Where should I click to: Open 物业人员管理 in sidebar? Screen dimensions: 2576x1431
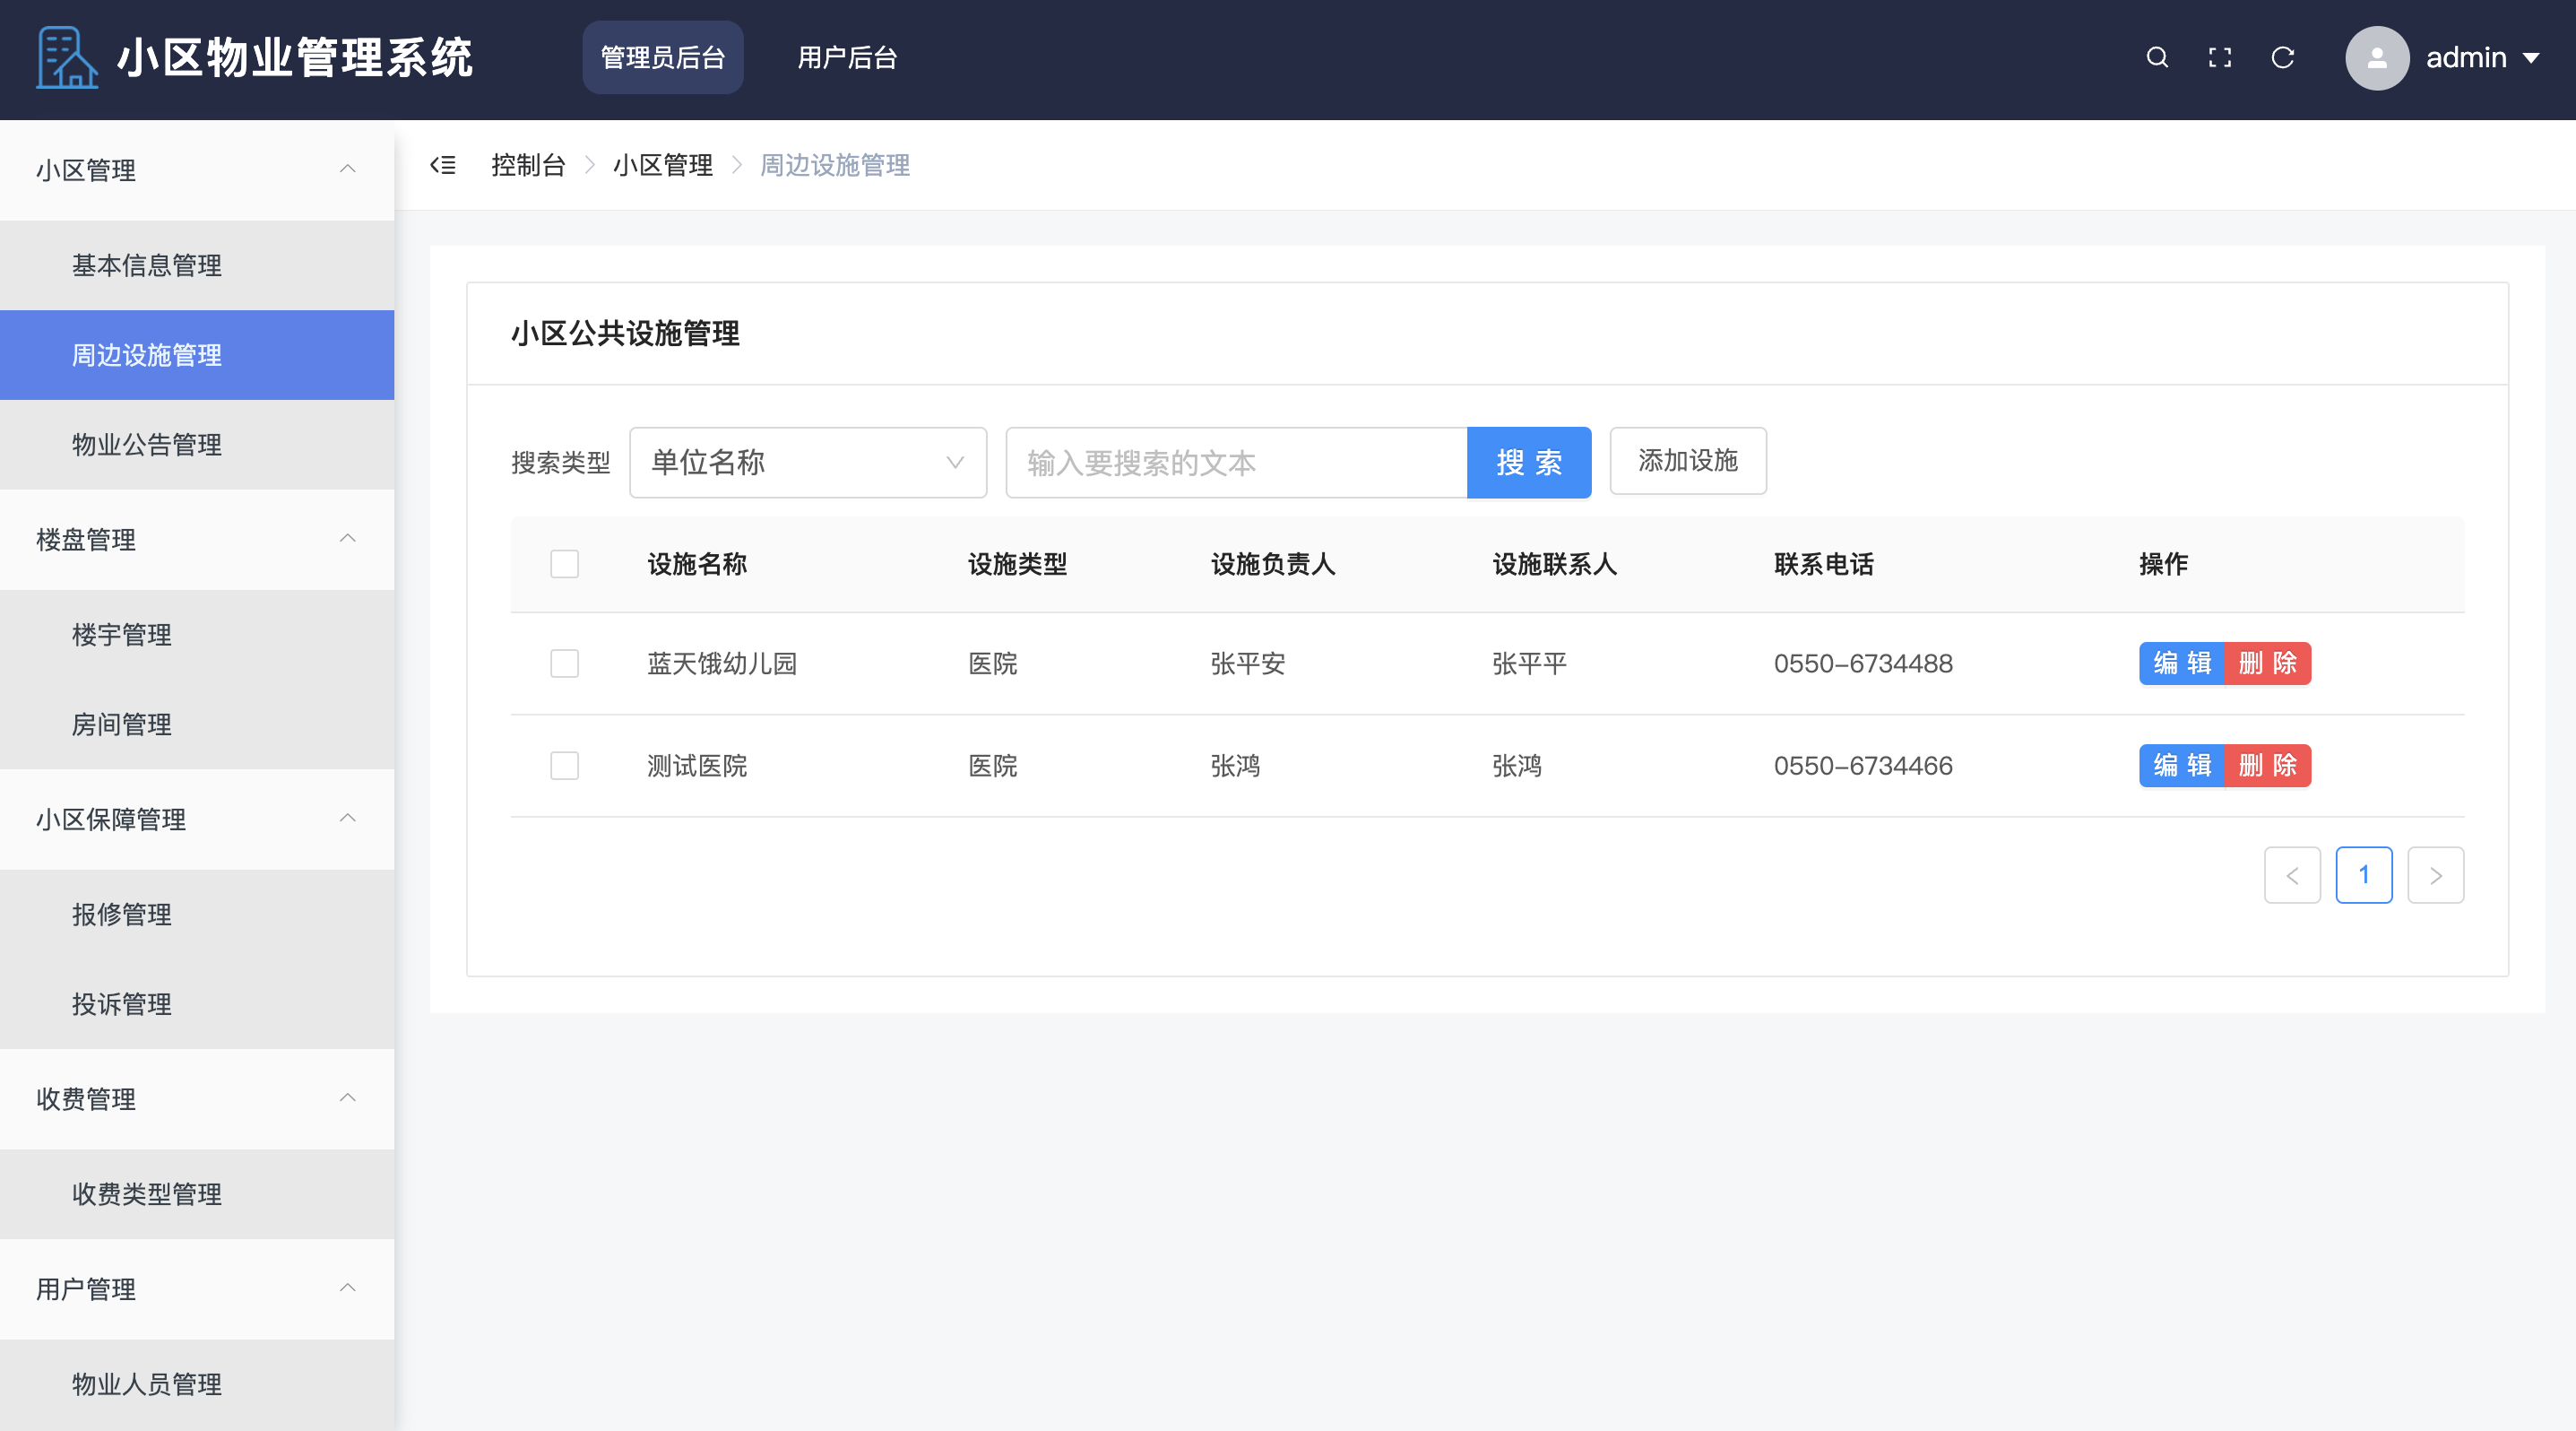[x=197, y=1384]
